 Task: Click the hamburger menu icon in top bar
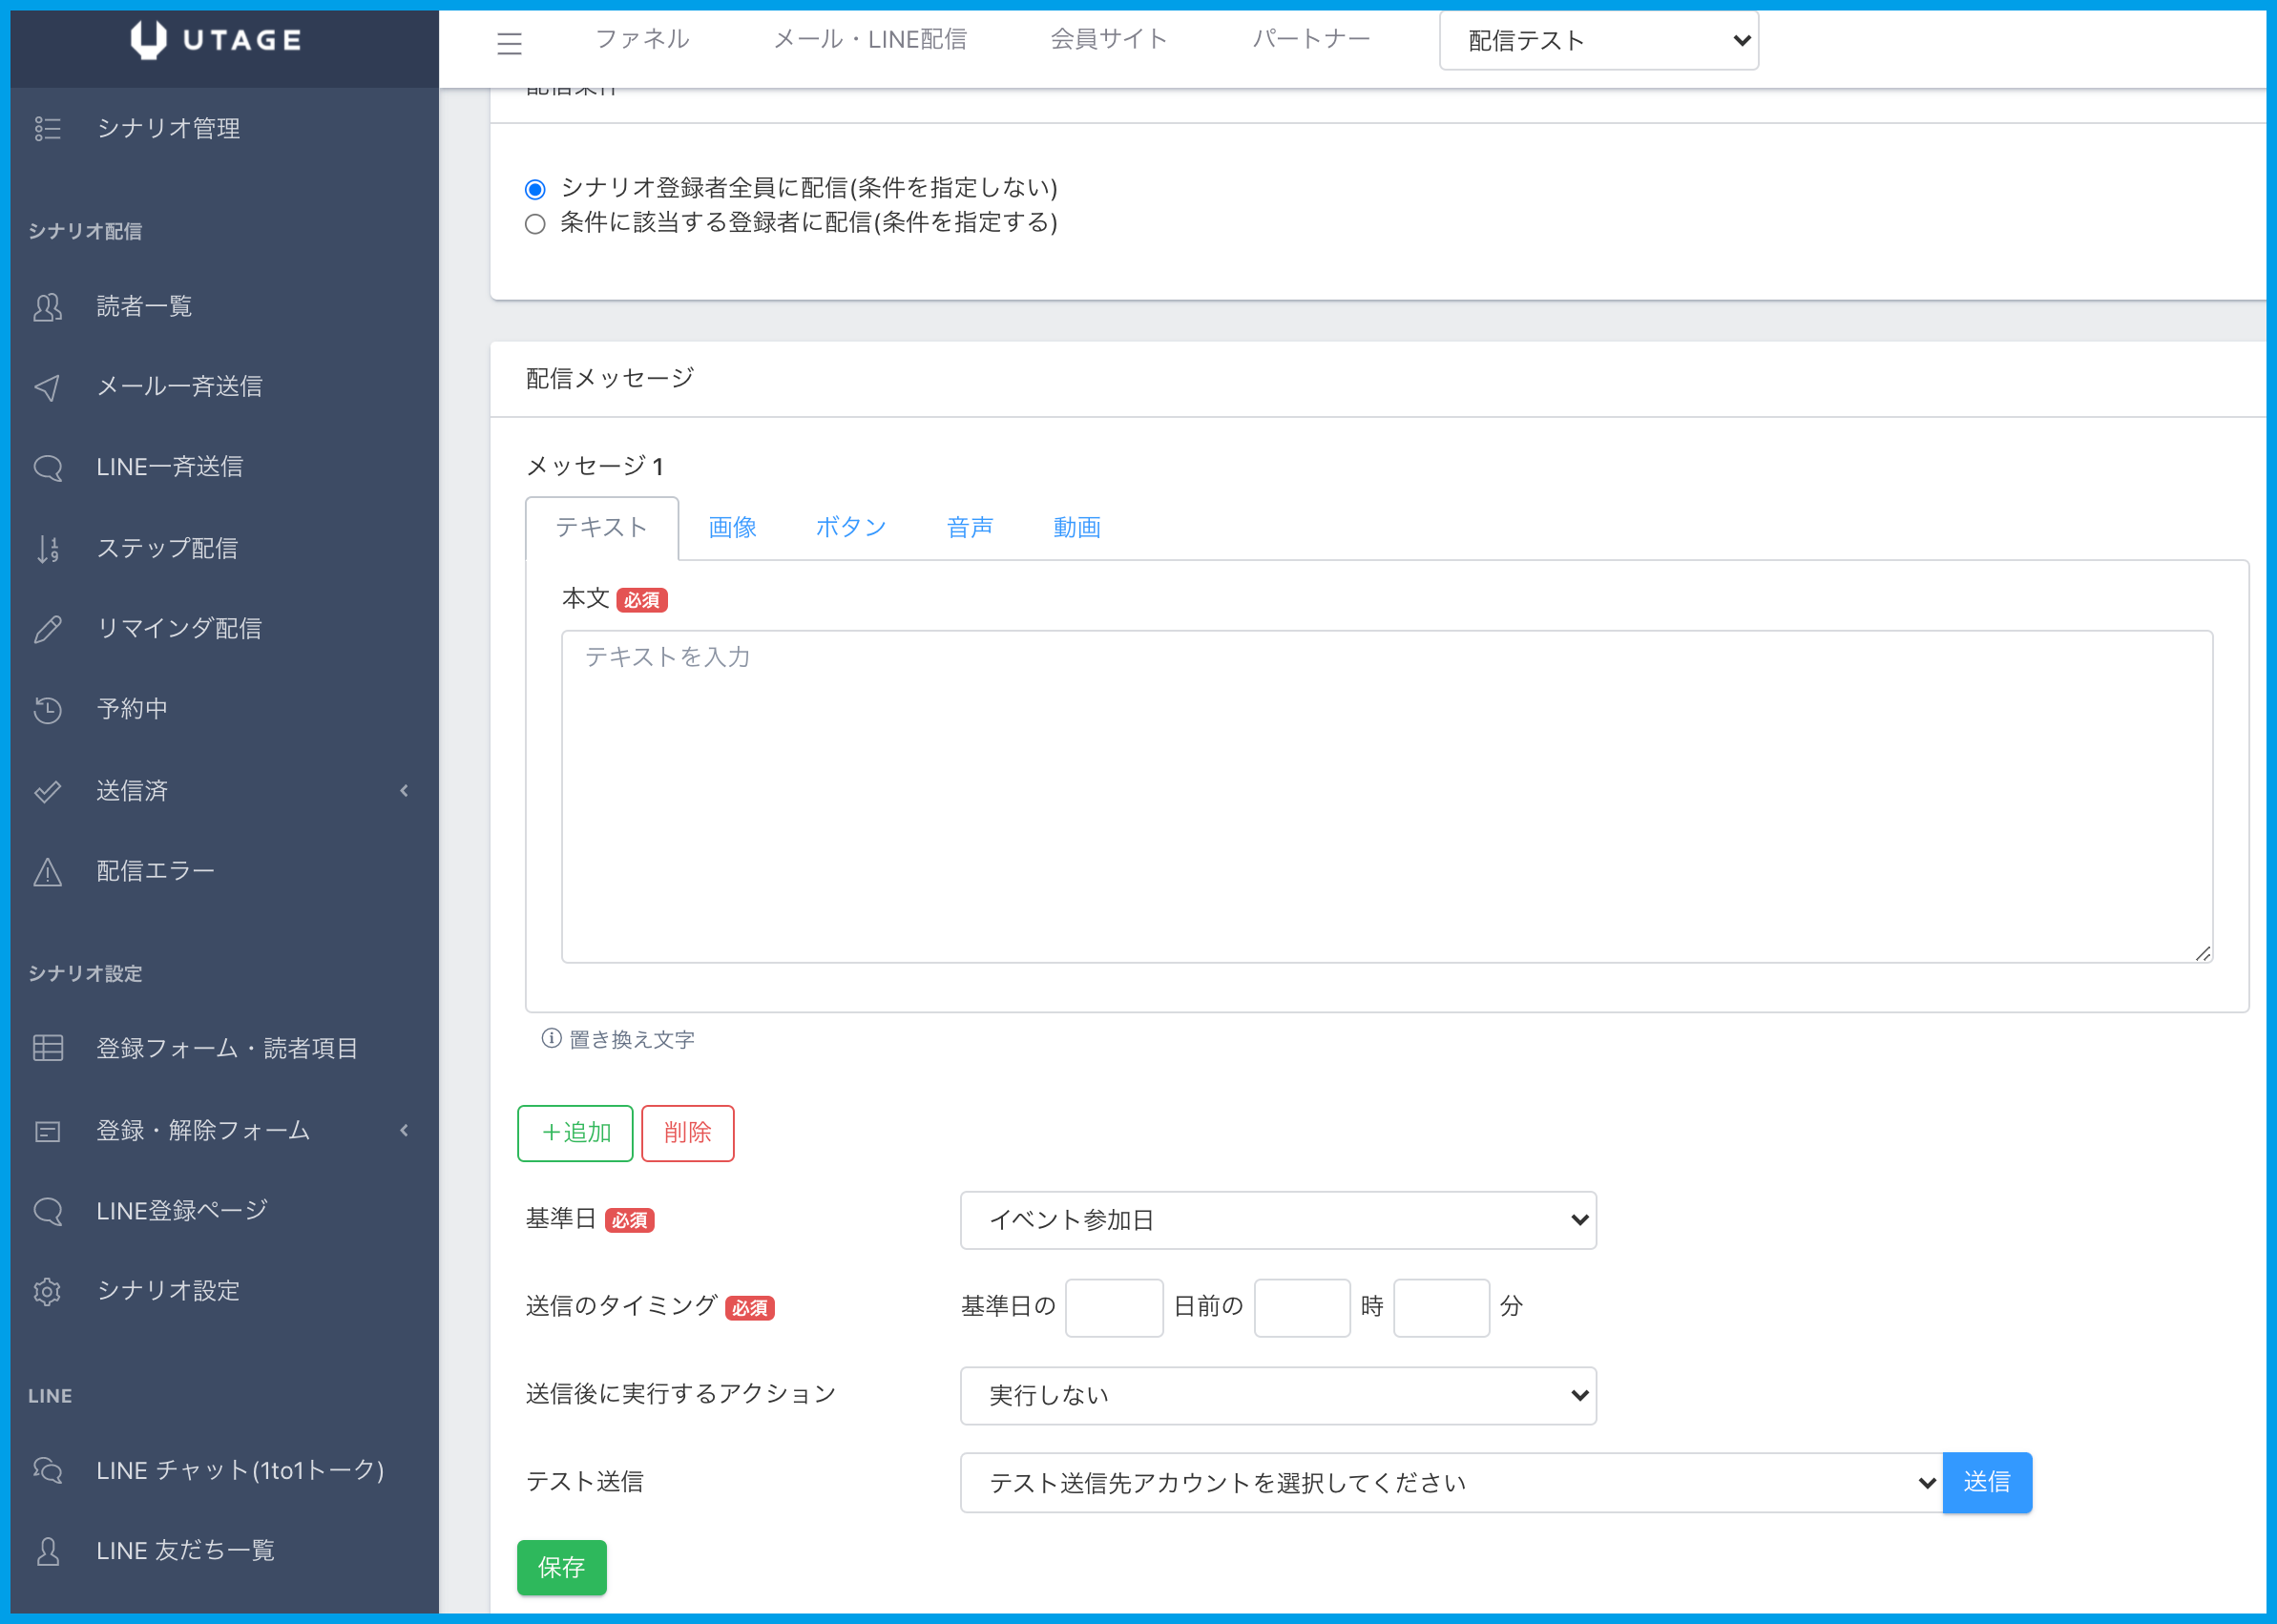pyautogui.click(x=509, y=43)
